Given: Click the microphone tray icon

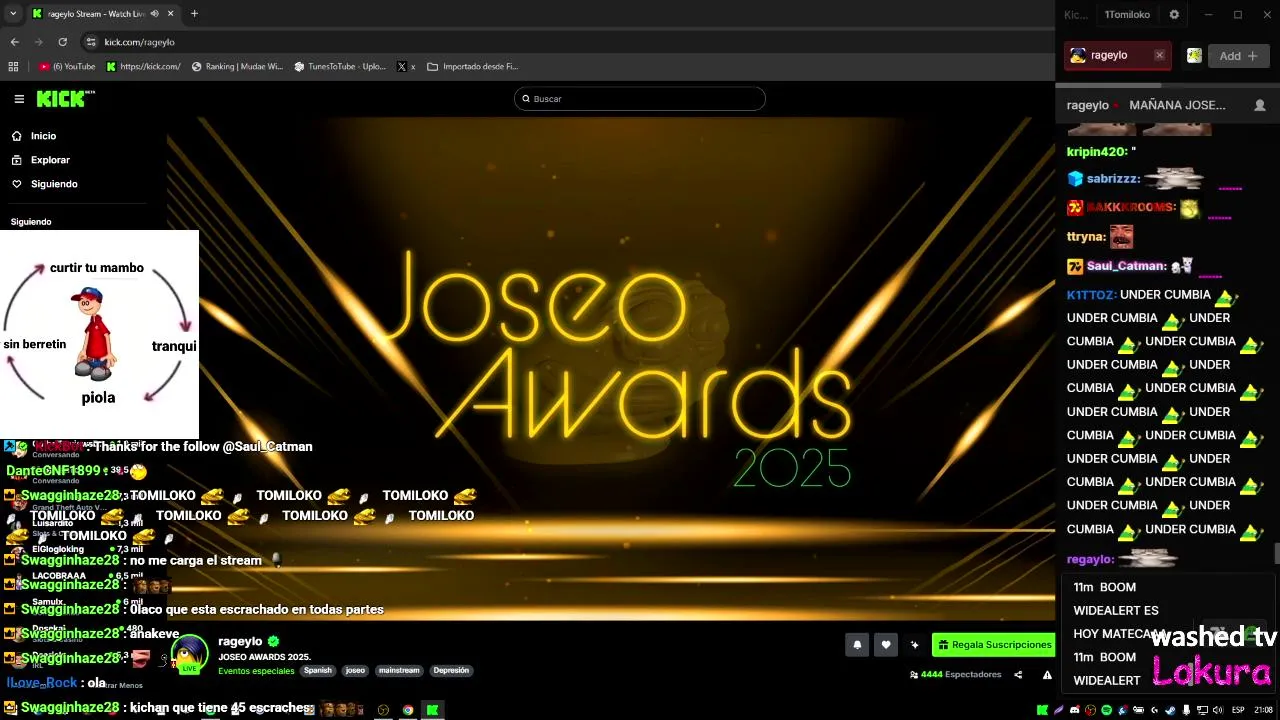Looking at the screenshot, I should point(1186,710).
